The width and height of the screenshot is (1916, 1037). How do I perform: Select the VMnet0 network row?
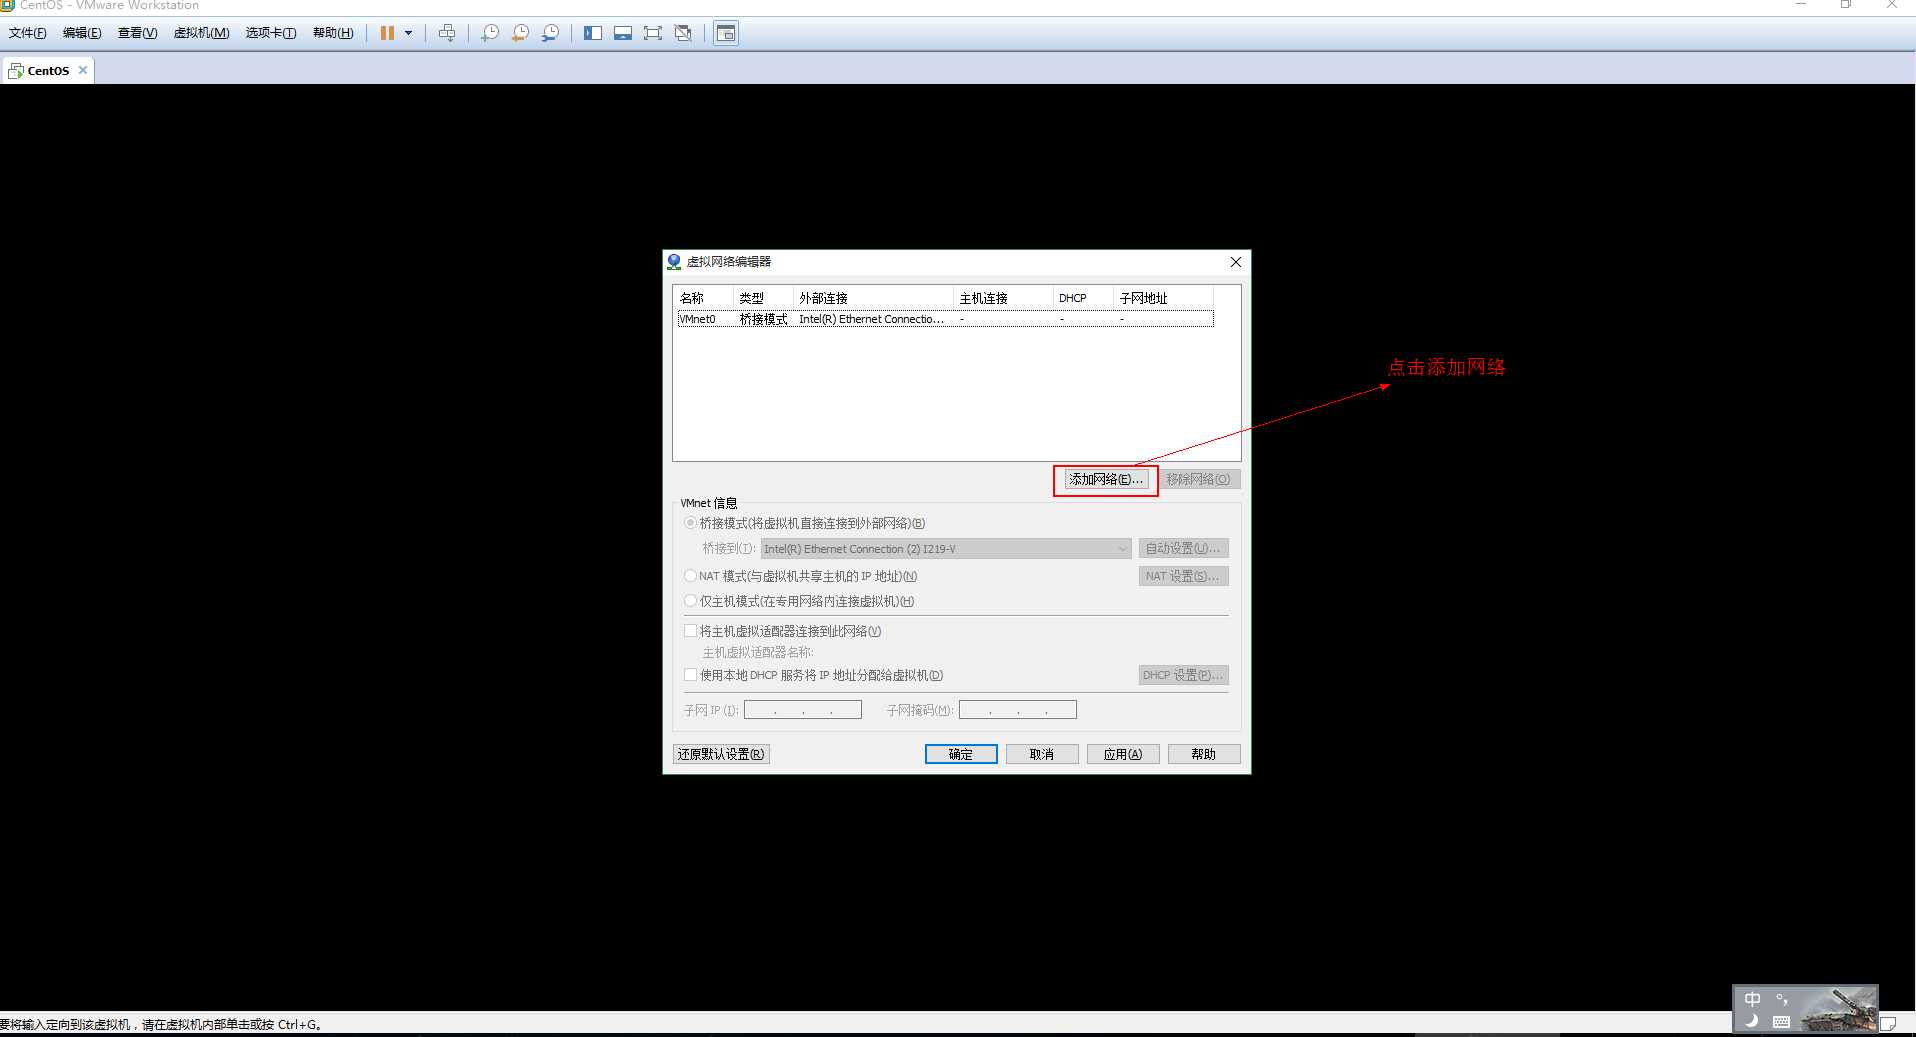pos(945,319)
